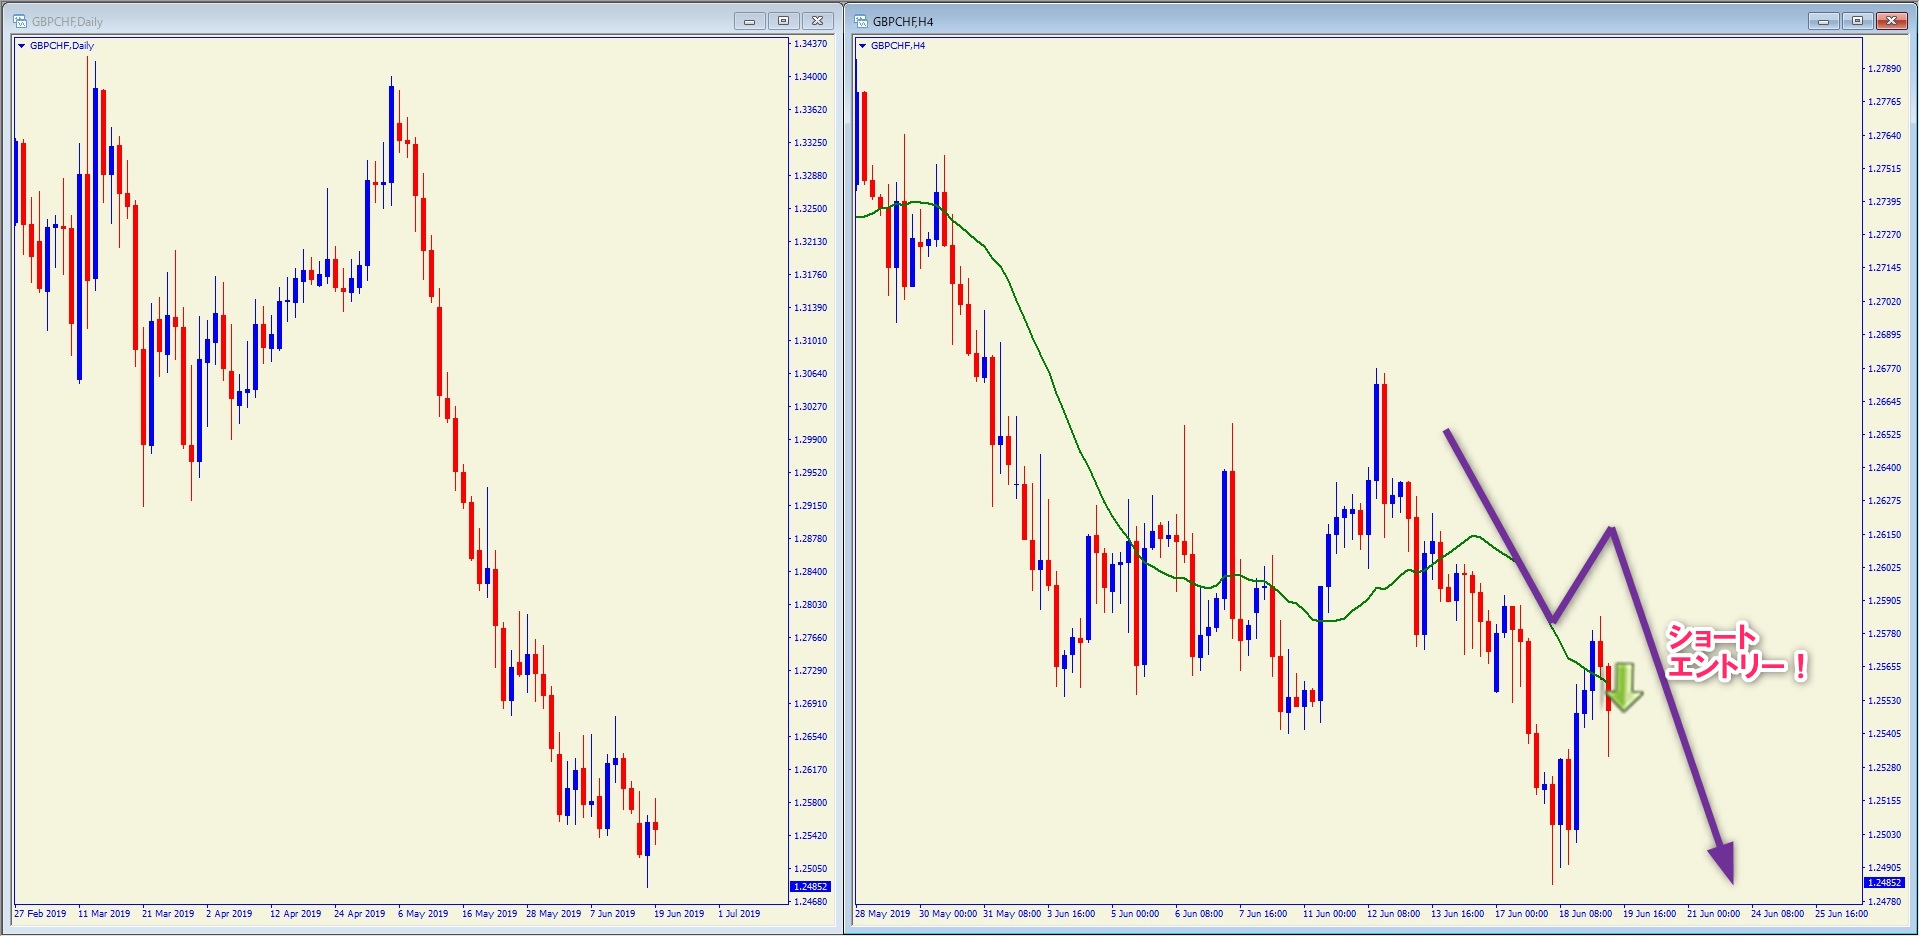Click price level 1.31760 on Daily axis
The height and width of the screenshot is (937, 1920).
(x=810, y=275)
